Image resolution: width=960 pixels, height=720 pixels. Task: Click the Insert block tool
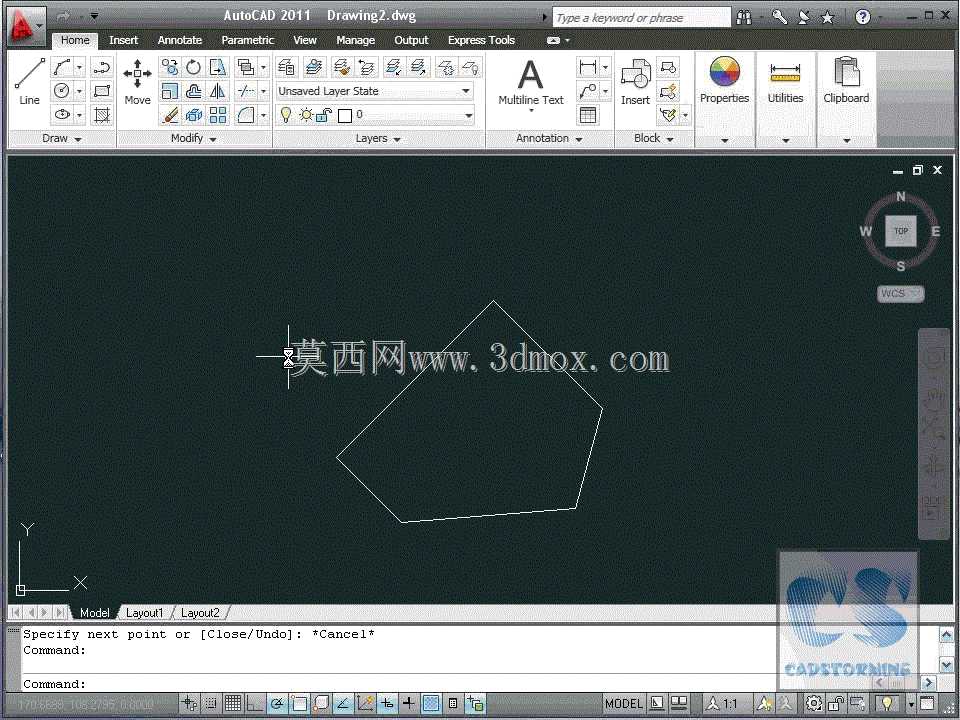tap(635, 82)
